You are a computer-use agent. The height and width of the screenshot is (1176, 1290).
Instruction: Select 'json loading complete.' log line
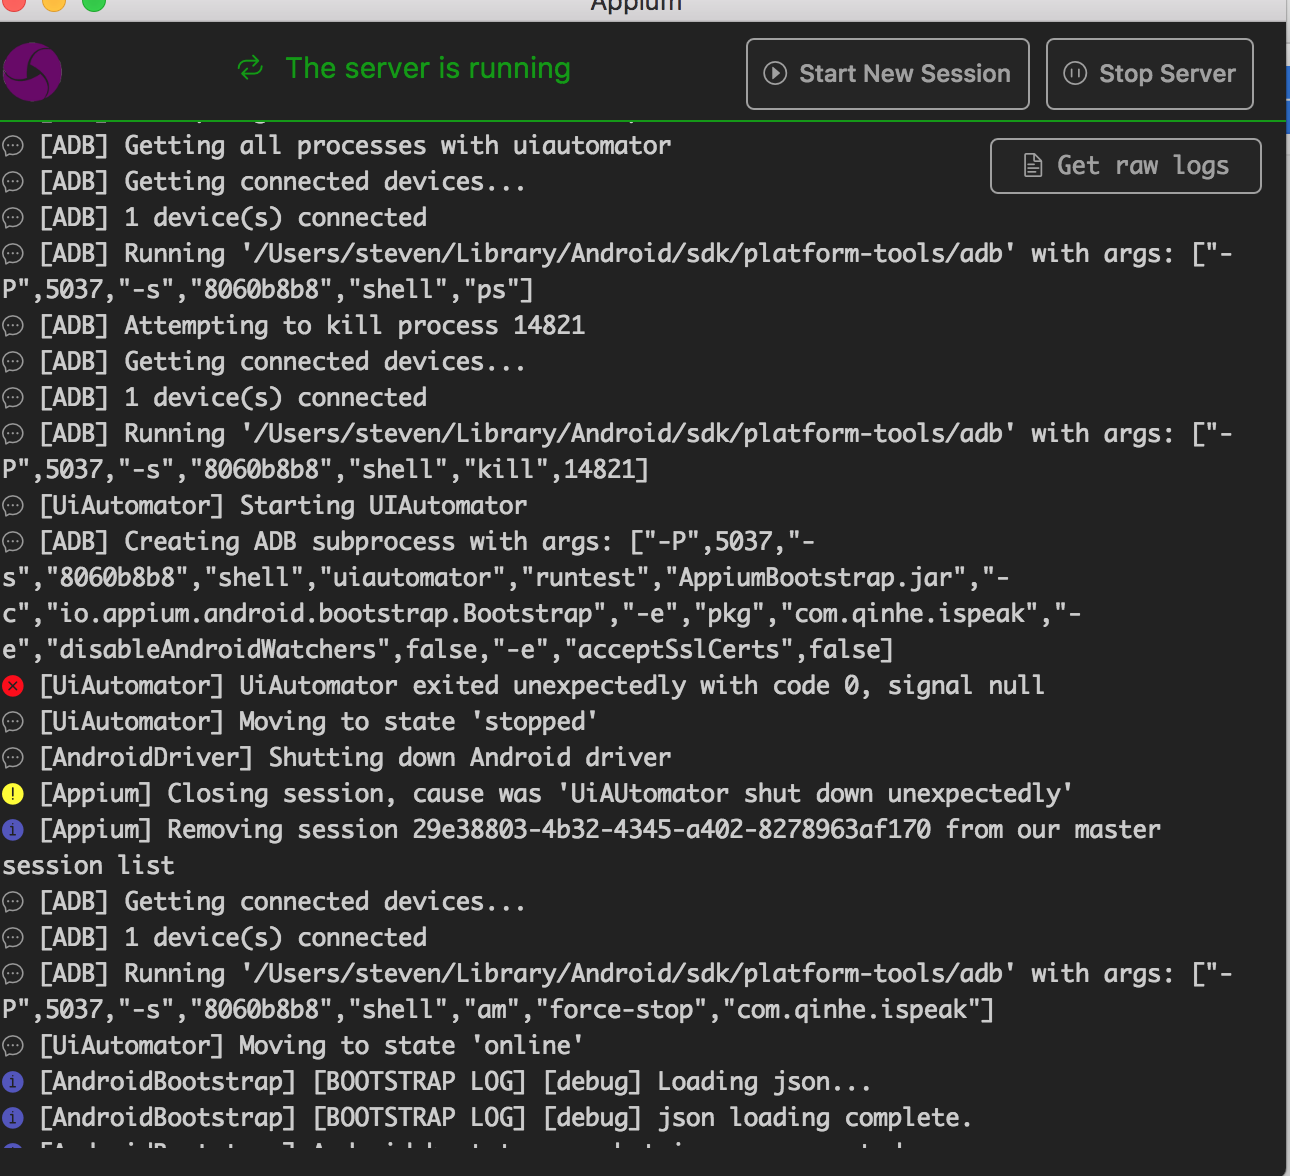point(506,1118)
